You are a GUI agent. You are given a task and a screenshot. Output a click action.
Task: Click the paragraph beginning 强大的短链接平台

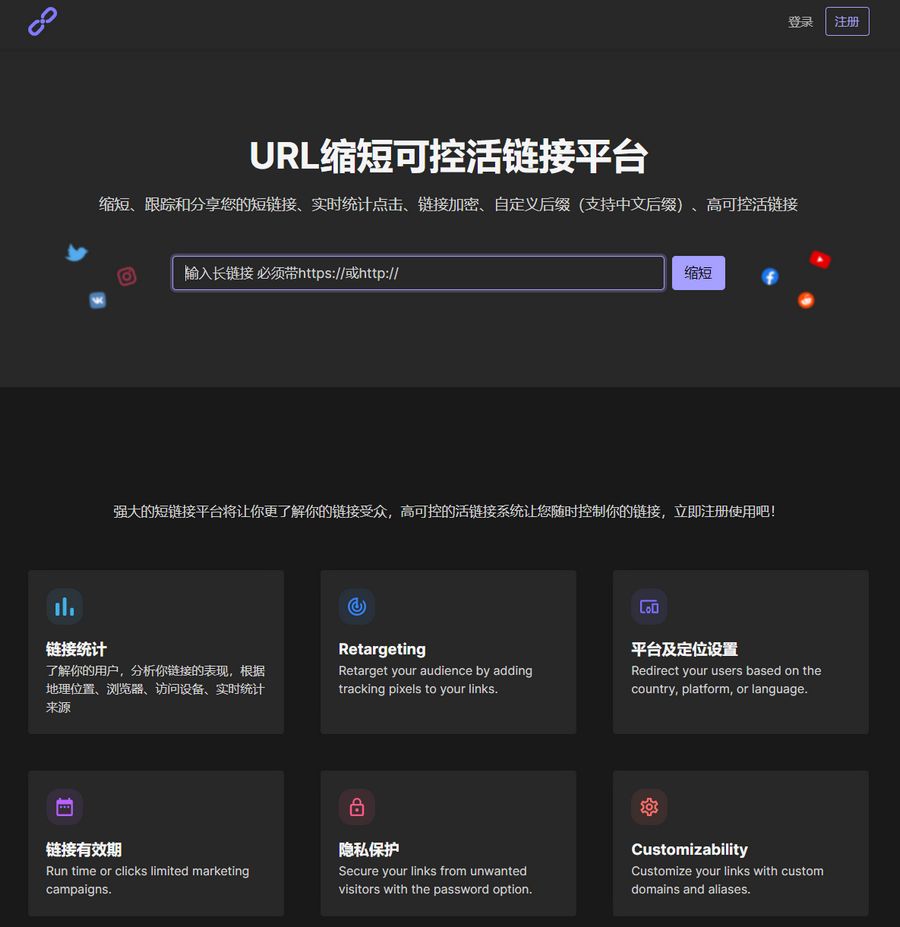point(444,511)
